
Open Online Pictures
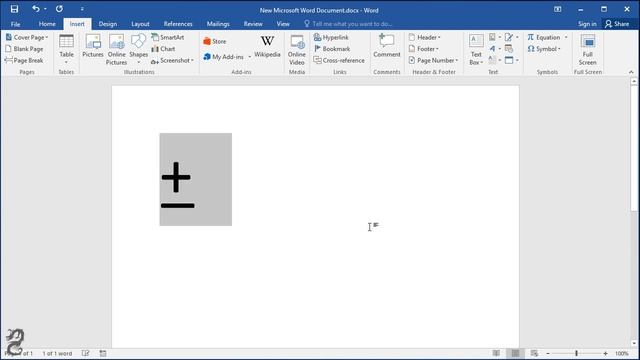tap(116, 49)
